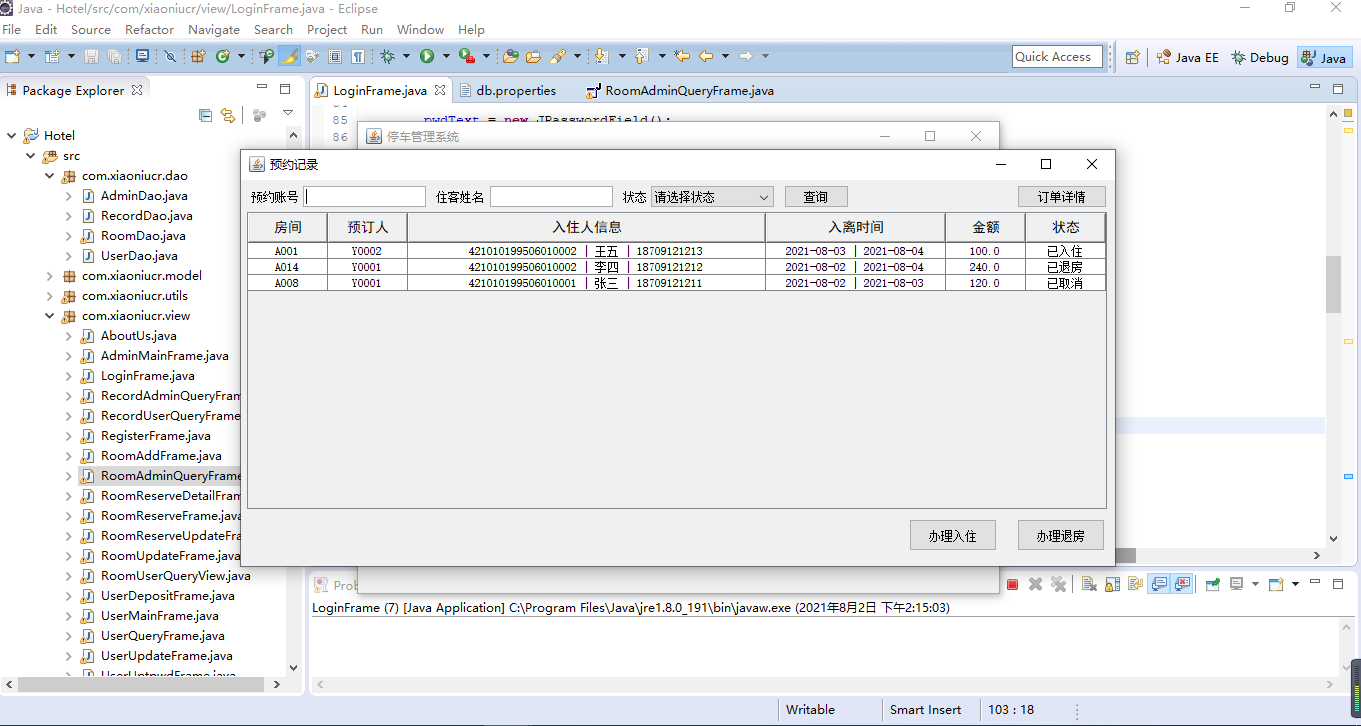
Task: Launch Debug with the bug icon
Action: click(x=387, y=57)
